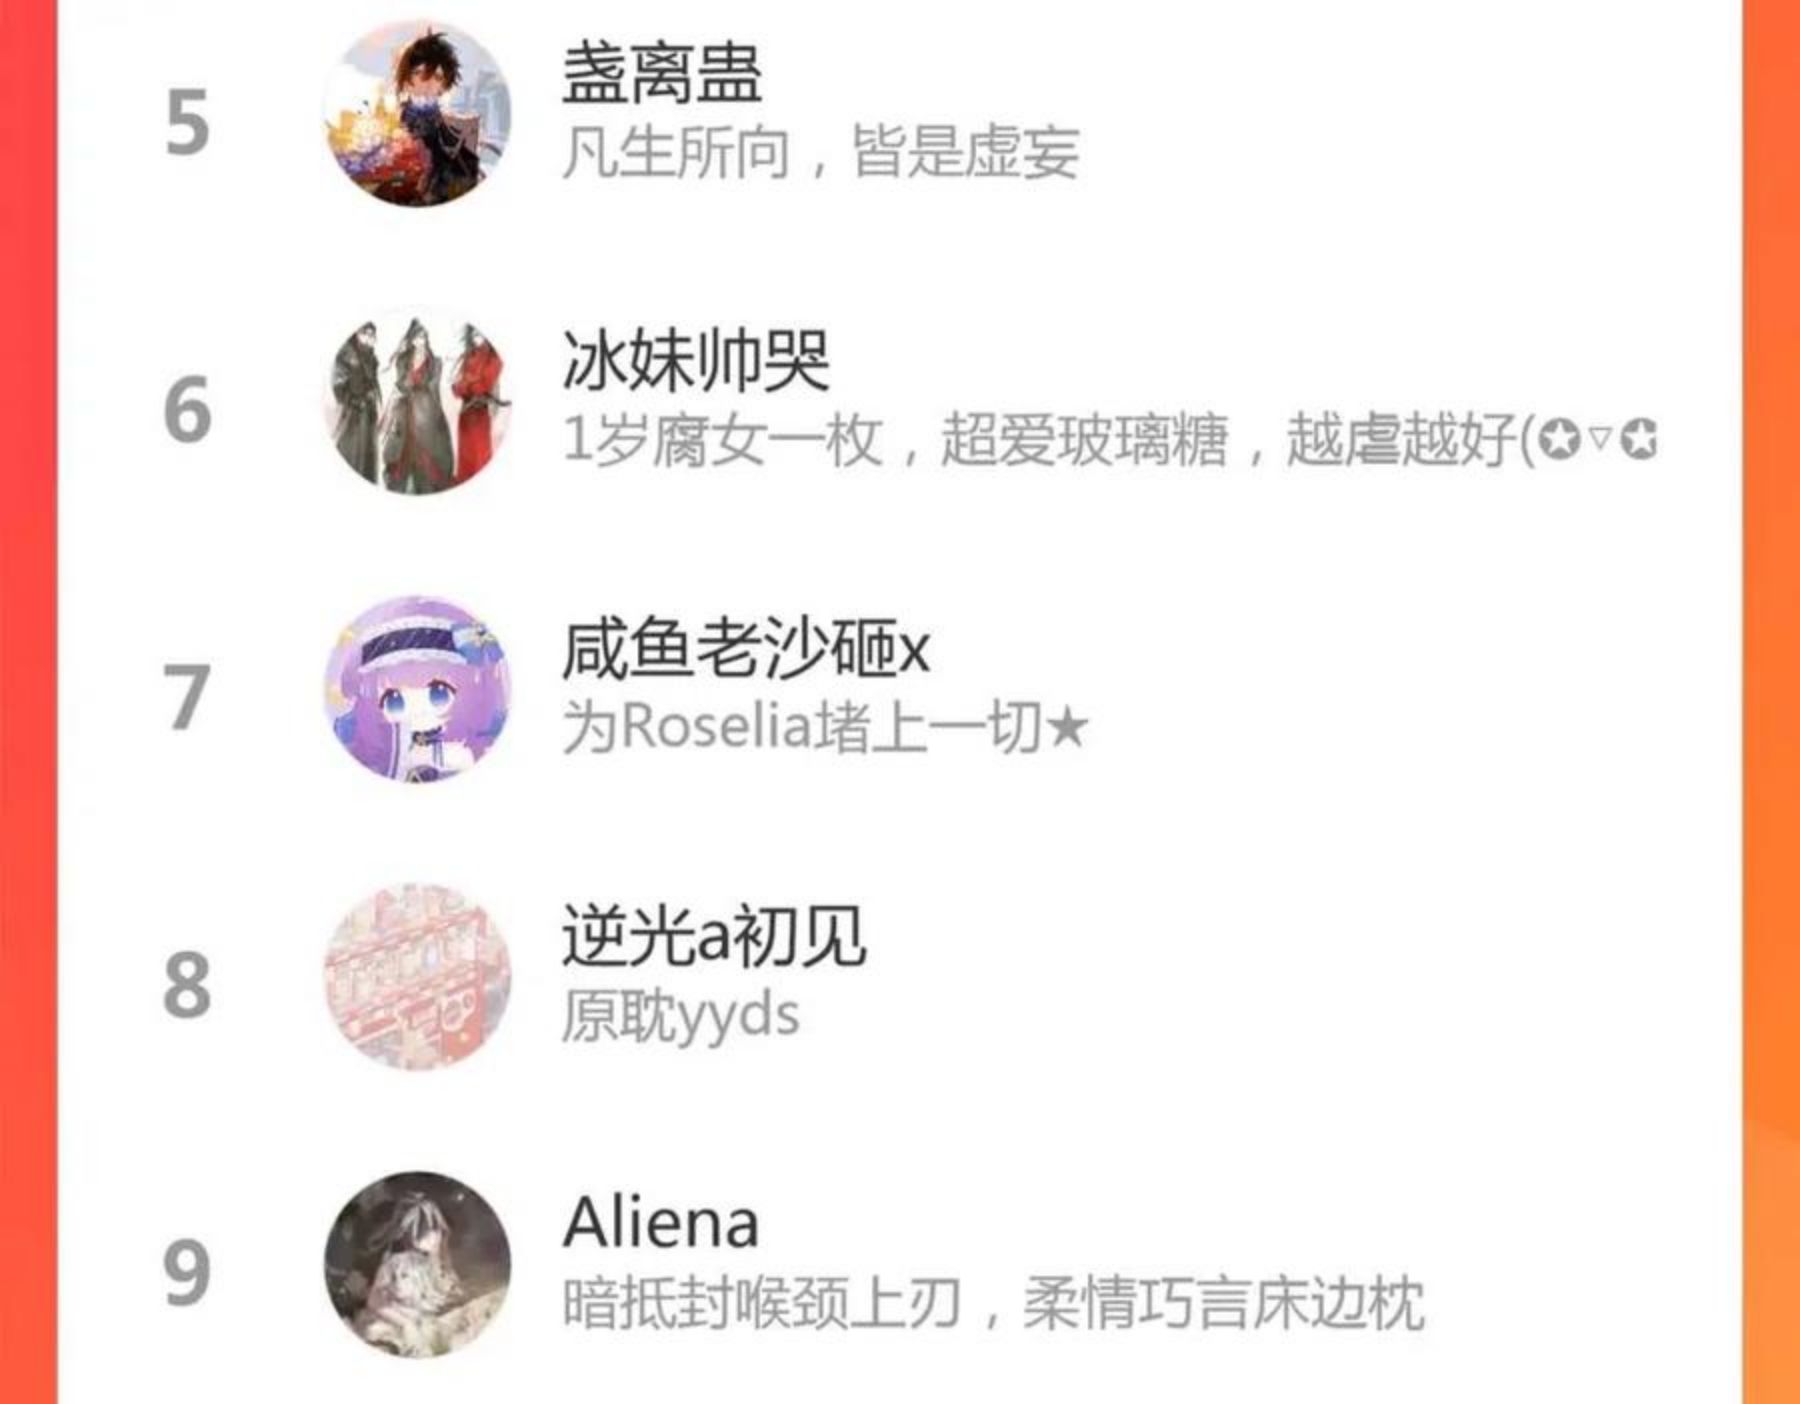Open user name 冰妹帅哭
Screen dimensions: 1800x1404
(696, 361)
